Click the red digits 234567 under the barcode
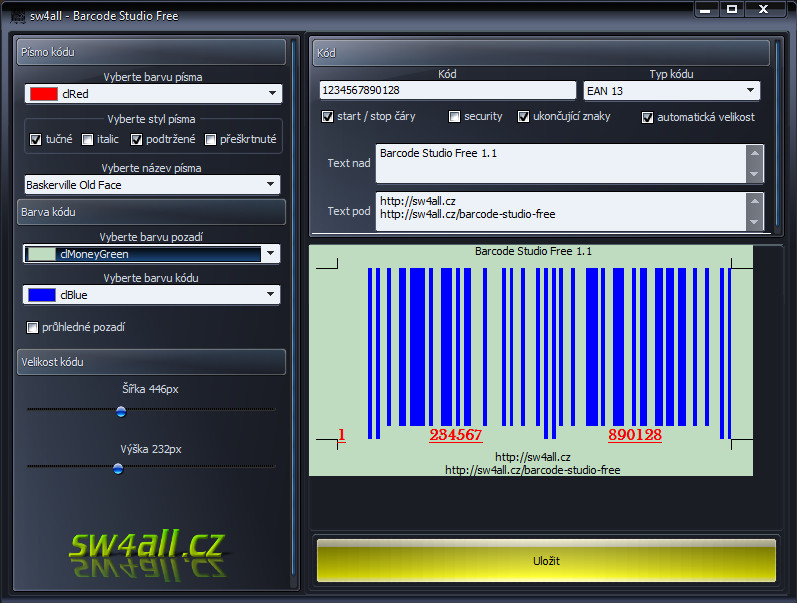This screenshot has width=797, height=603. point(456,435)
